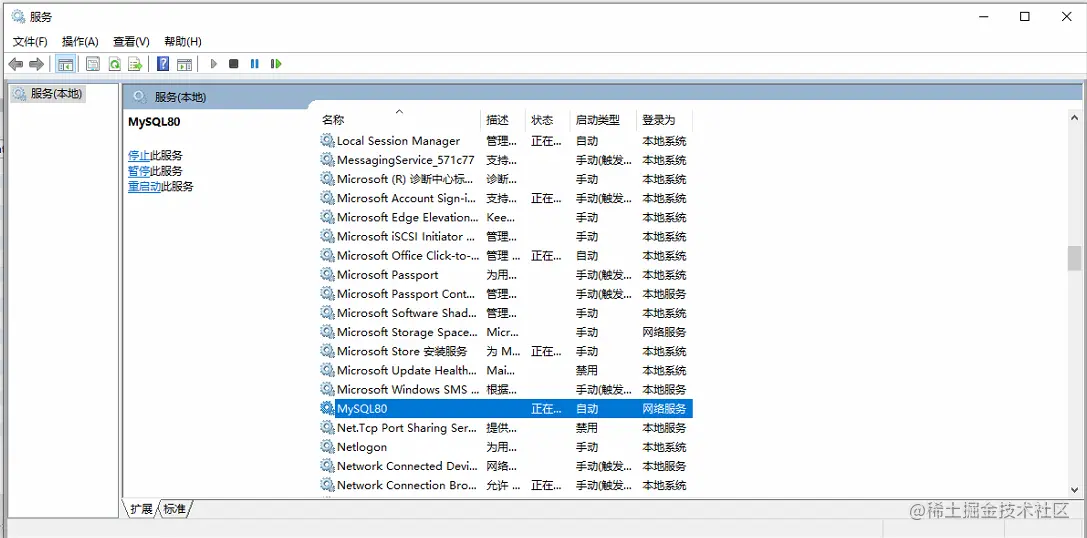
Task: Click the Services gear icon in the title bar
Action: click(19, 17)
